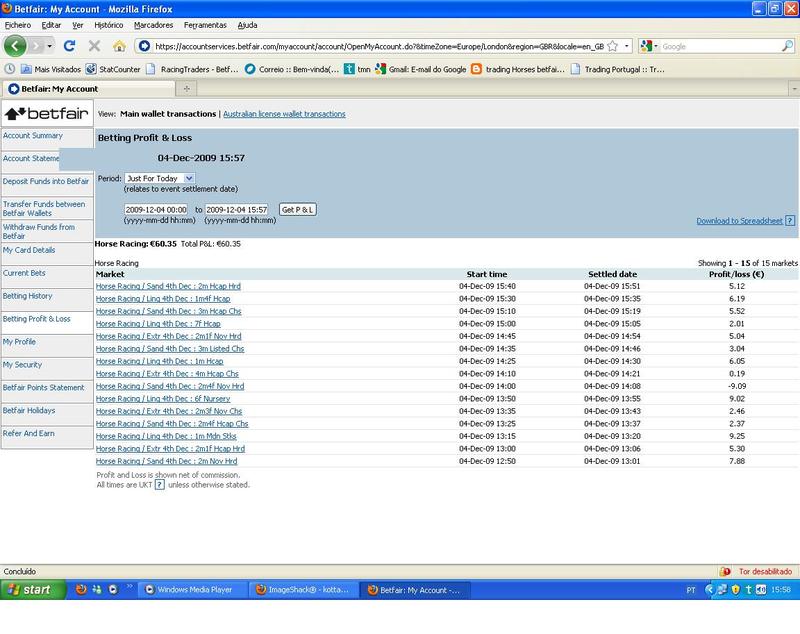Click the start date input field

[x=156, y=210]
